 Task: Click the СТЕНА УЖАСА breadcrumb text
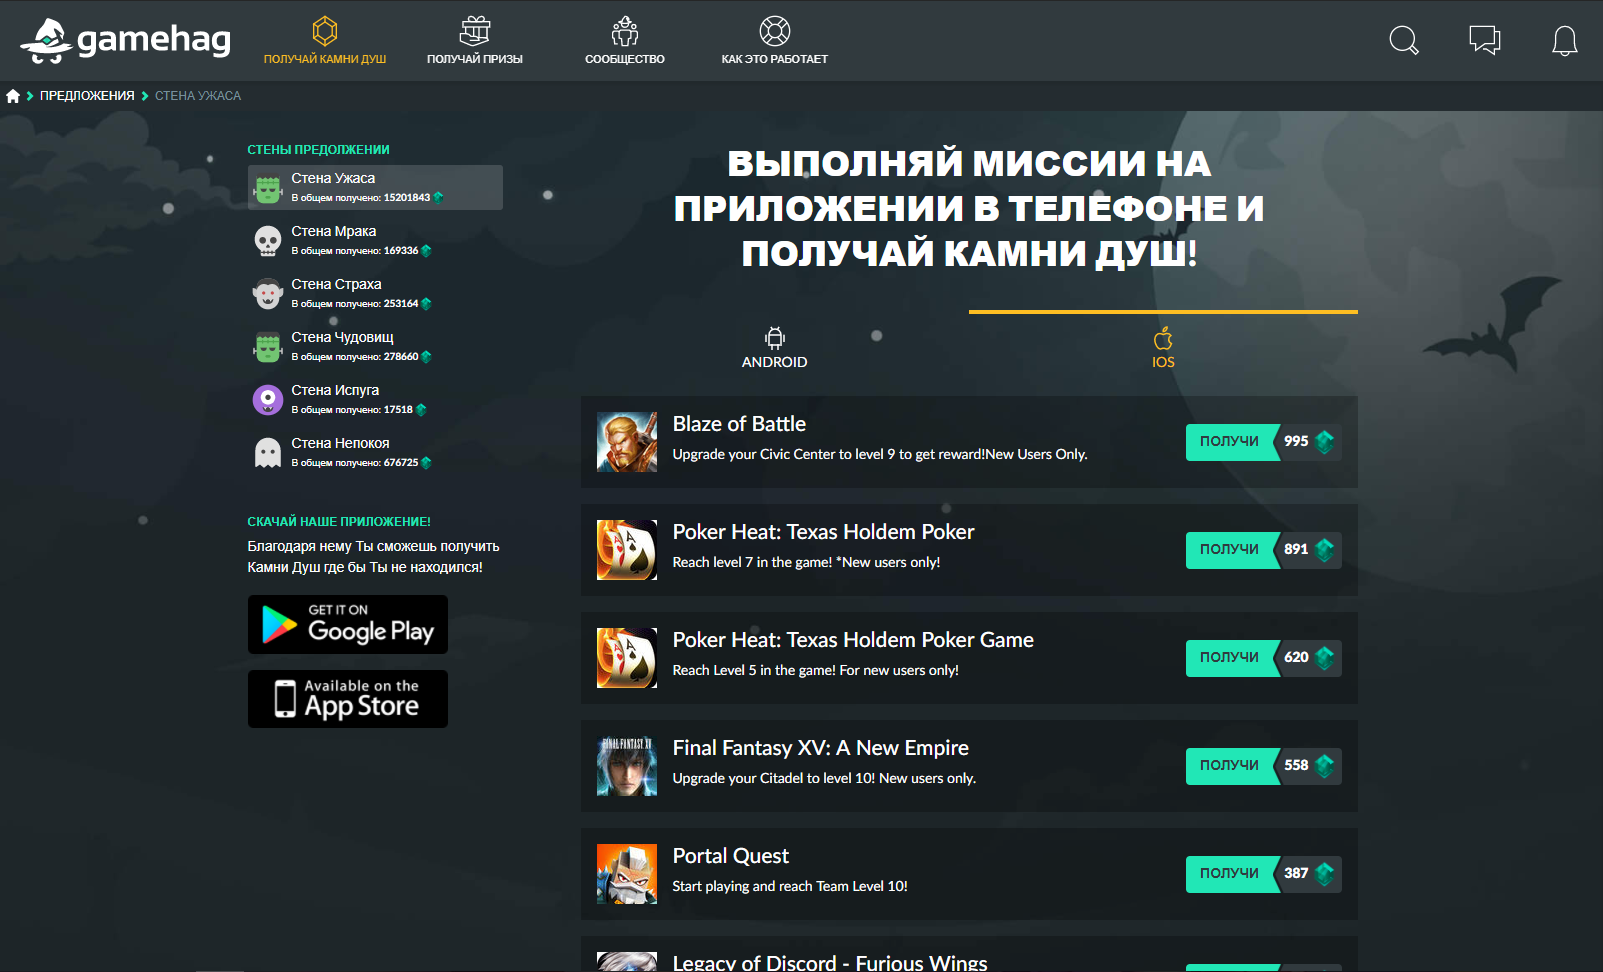[198, 96]
